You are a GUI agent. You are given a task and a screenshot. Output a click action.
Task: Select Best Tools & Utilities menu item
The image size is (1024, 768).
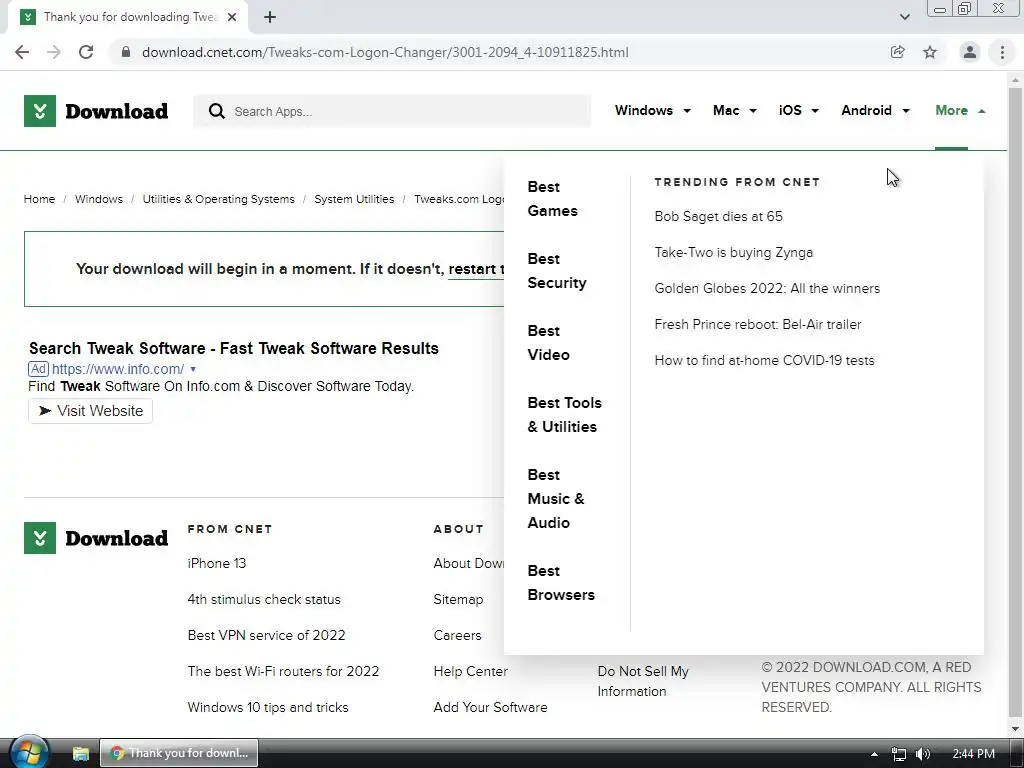pos(564,414)
